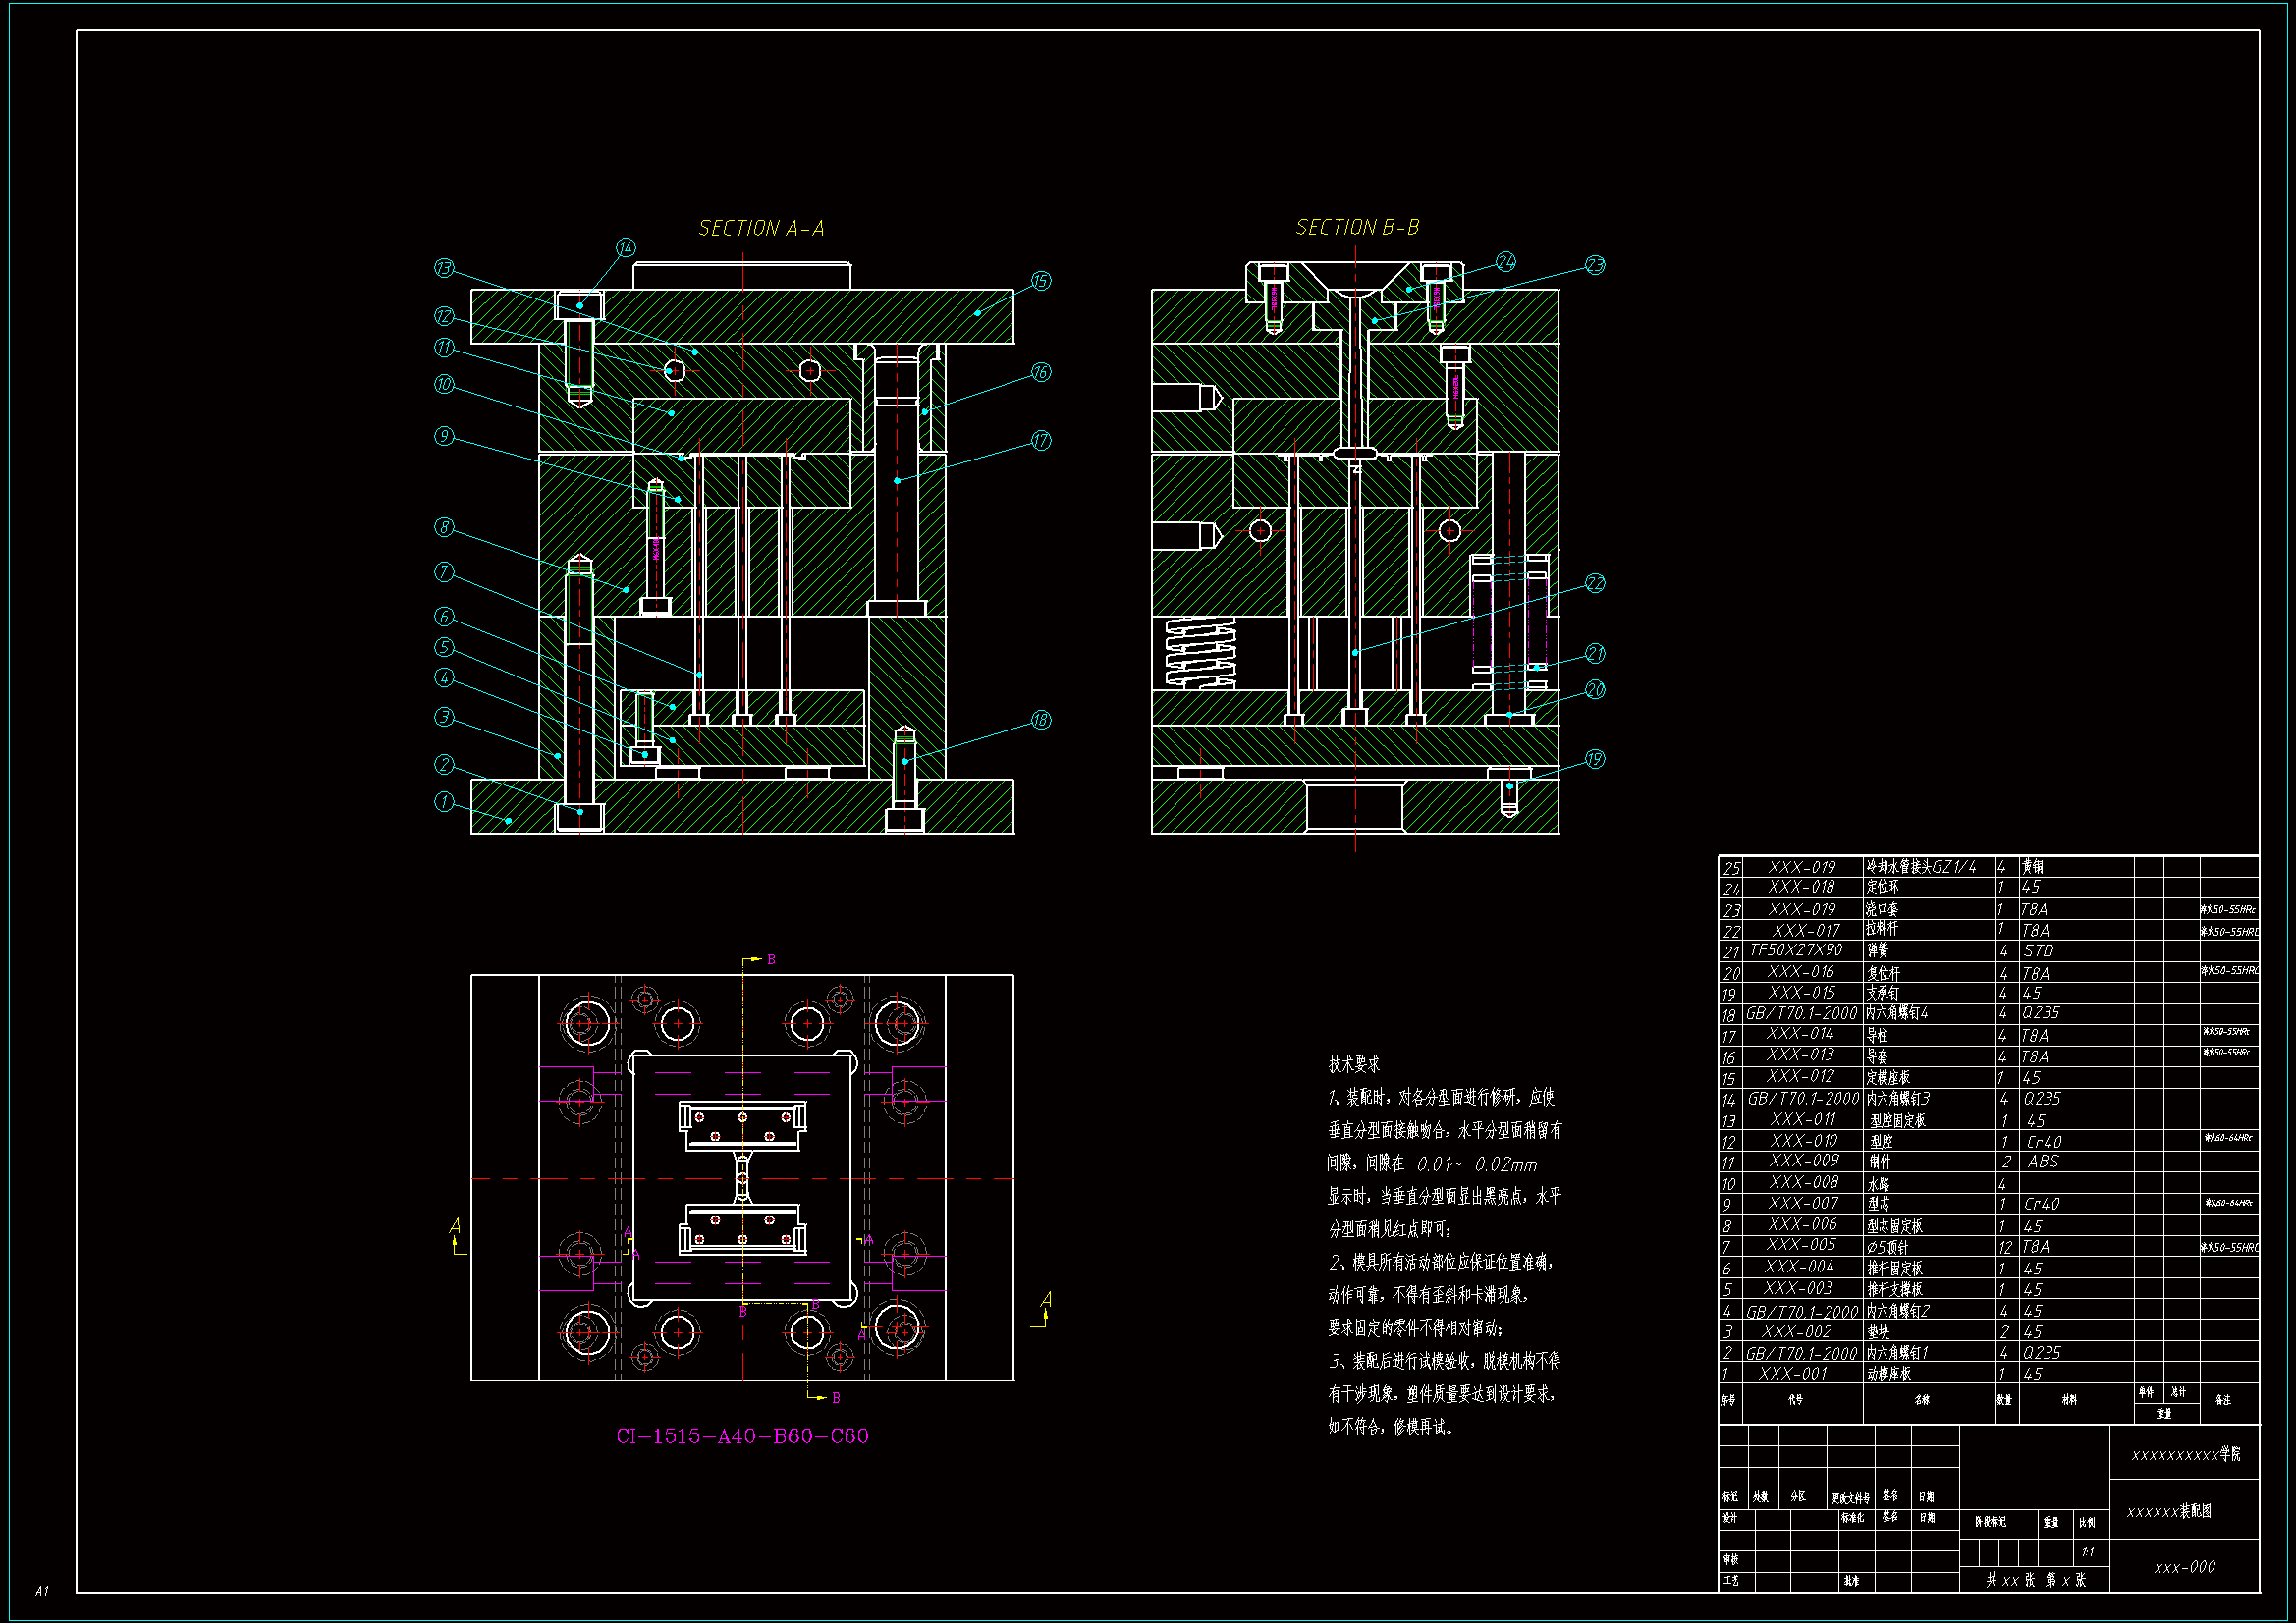
Task: Click the SECTION A-A title text
Action: point(761,229)
